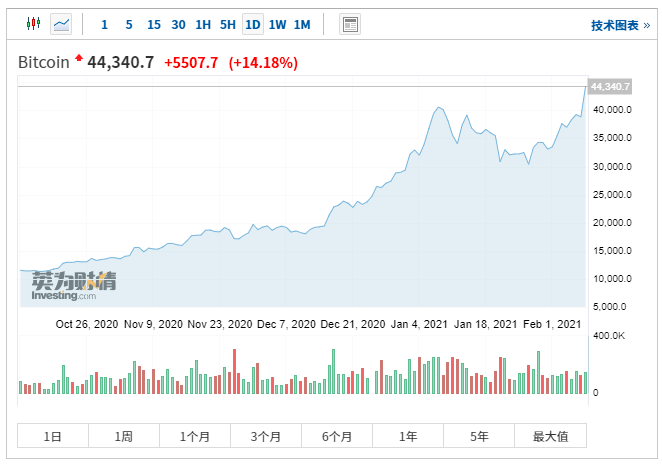The width and height of the screenshot is (662, 464).
Task: Show the 1日 time range
Action: coord(53,435)
